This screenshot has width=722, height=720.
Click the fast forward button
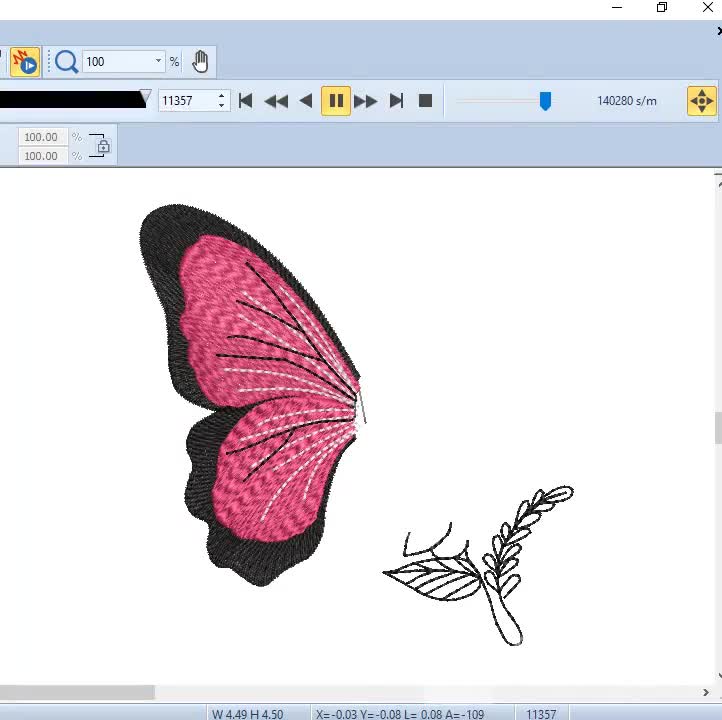click(x=366, y=101)
